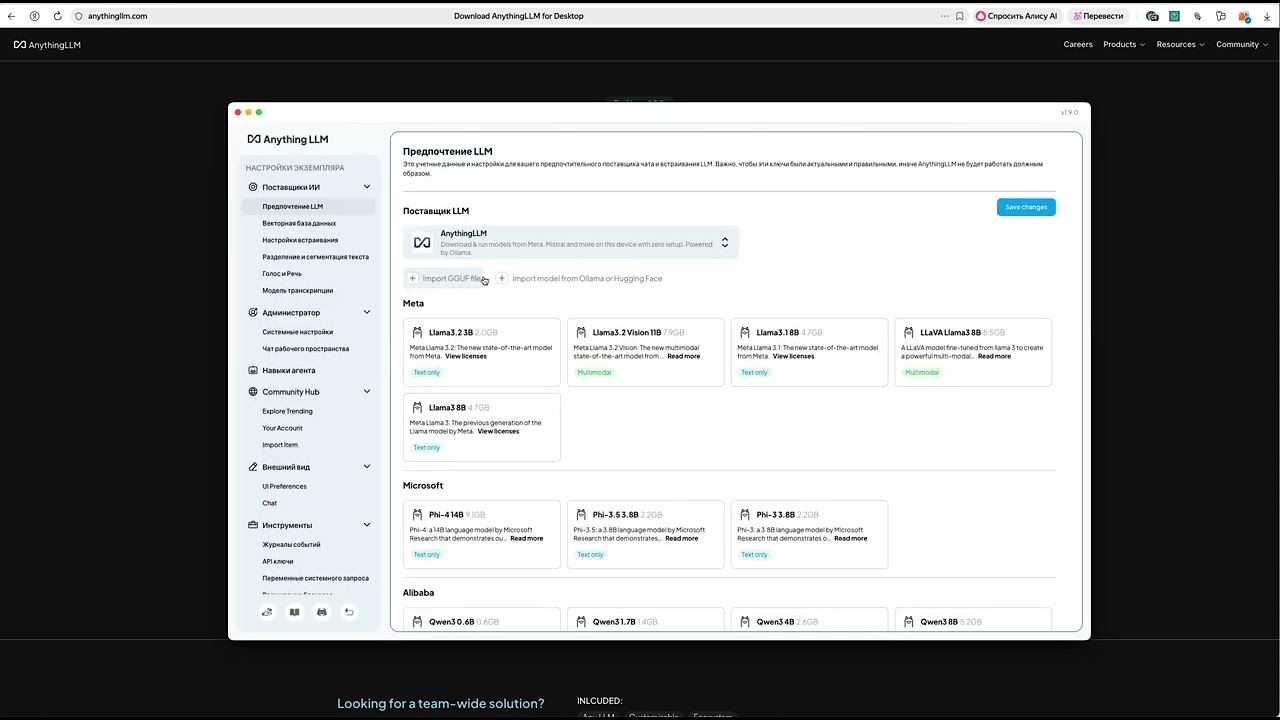Screen dimensions: 1280x720
Task: Click the browser address bar anythingllm.com
Action: 117,16
